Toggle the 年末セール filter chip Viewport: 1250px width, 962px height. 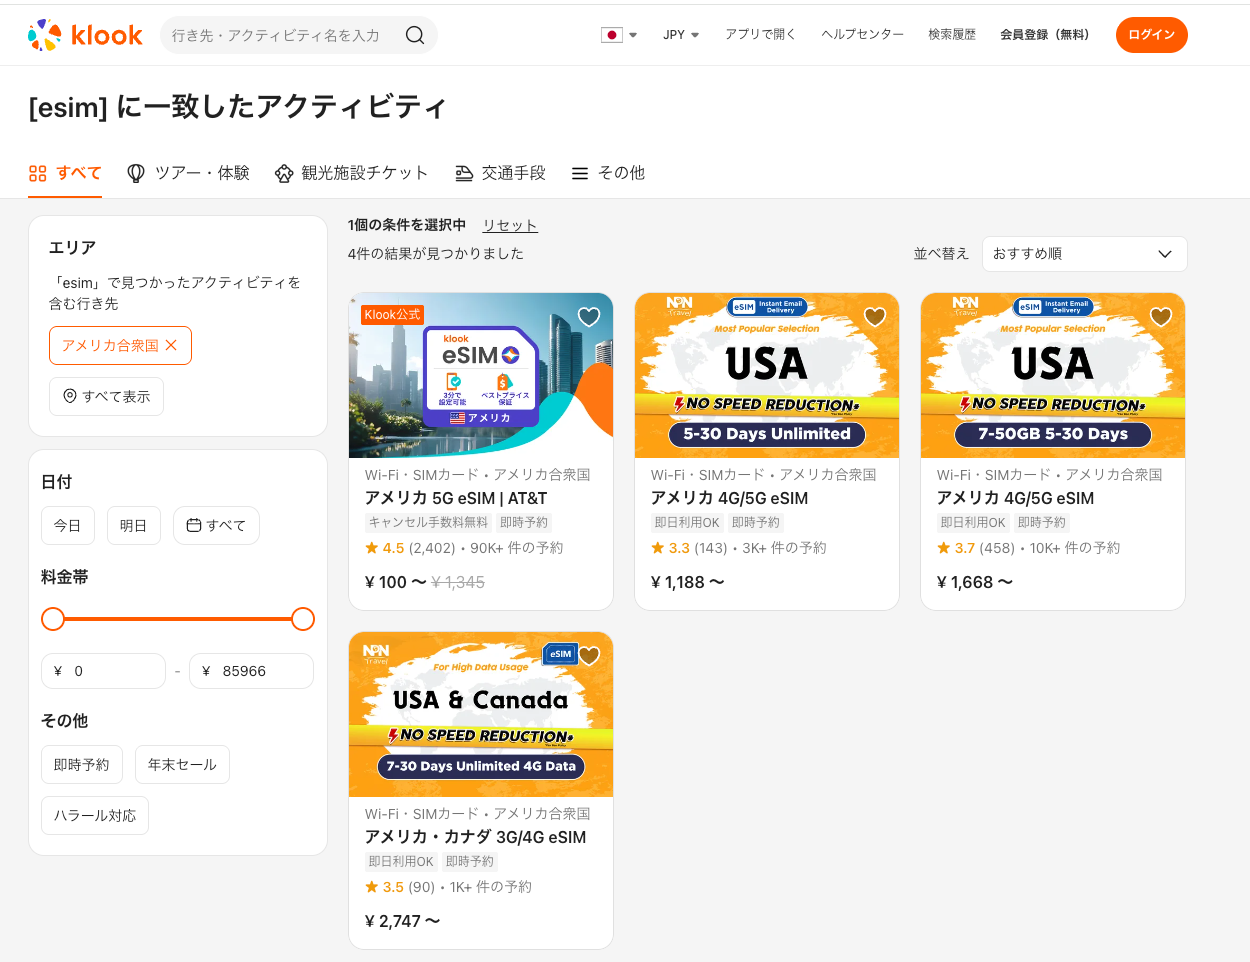click(x=182, y=765)
